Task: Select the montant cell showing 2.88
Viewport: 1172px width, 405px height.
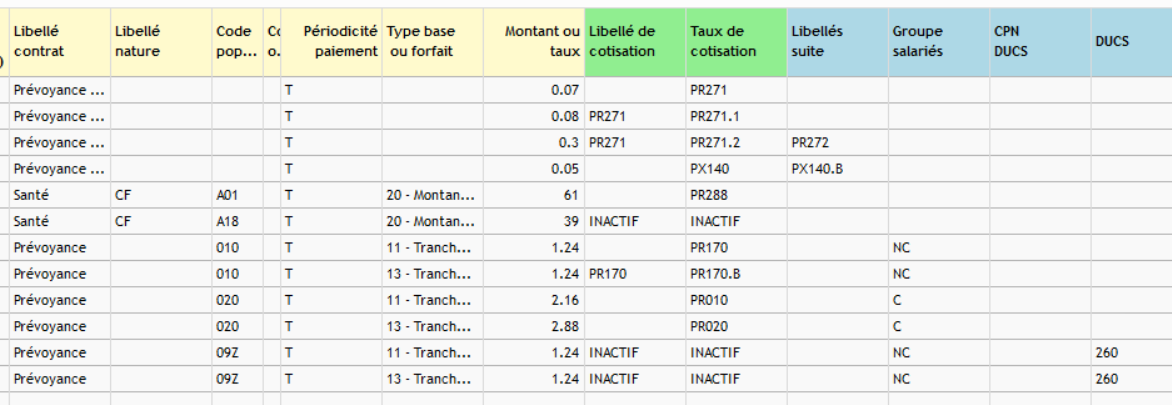Action: [534, 326]
